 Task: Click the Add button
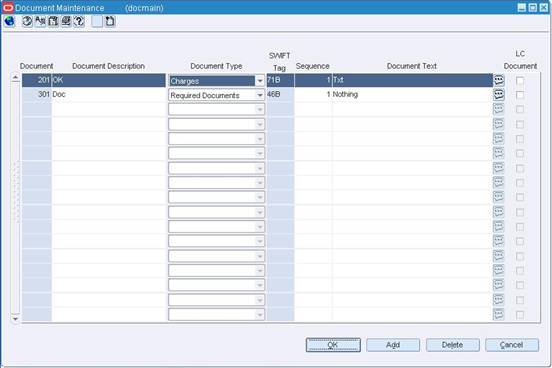click(x=393, y=345)
